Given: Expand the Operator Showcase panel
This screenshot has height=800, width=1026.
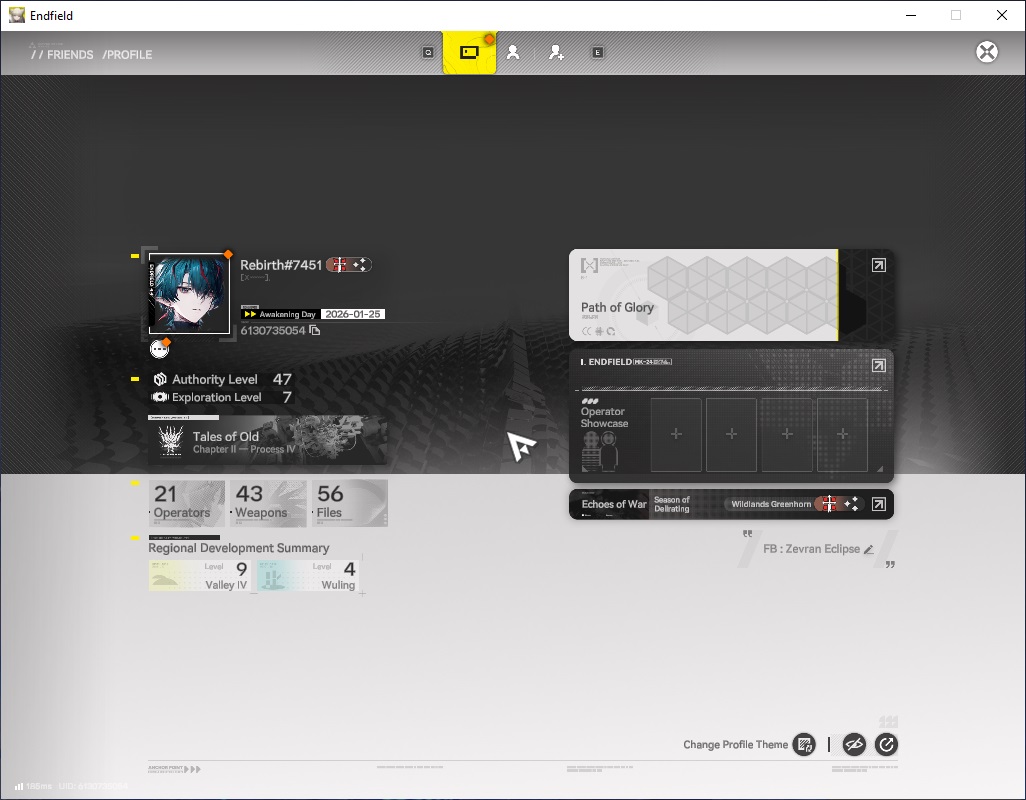Looking at the screenshot, I should pos(879,365).
